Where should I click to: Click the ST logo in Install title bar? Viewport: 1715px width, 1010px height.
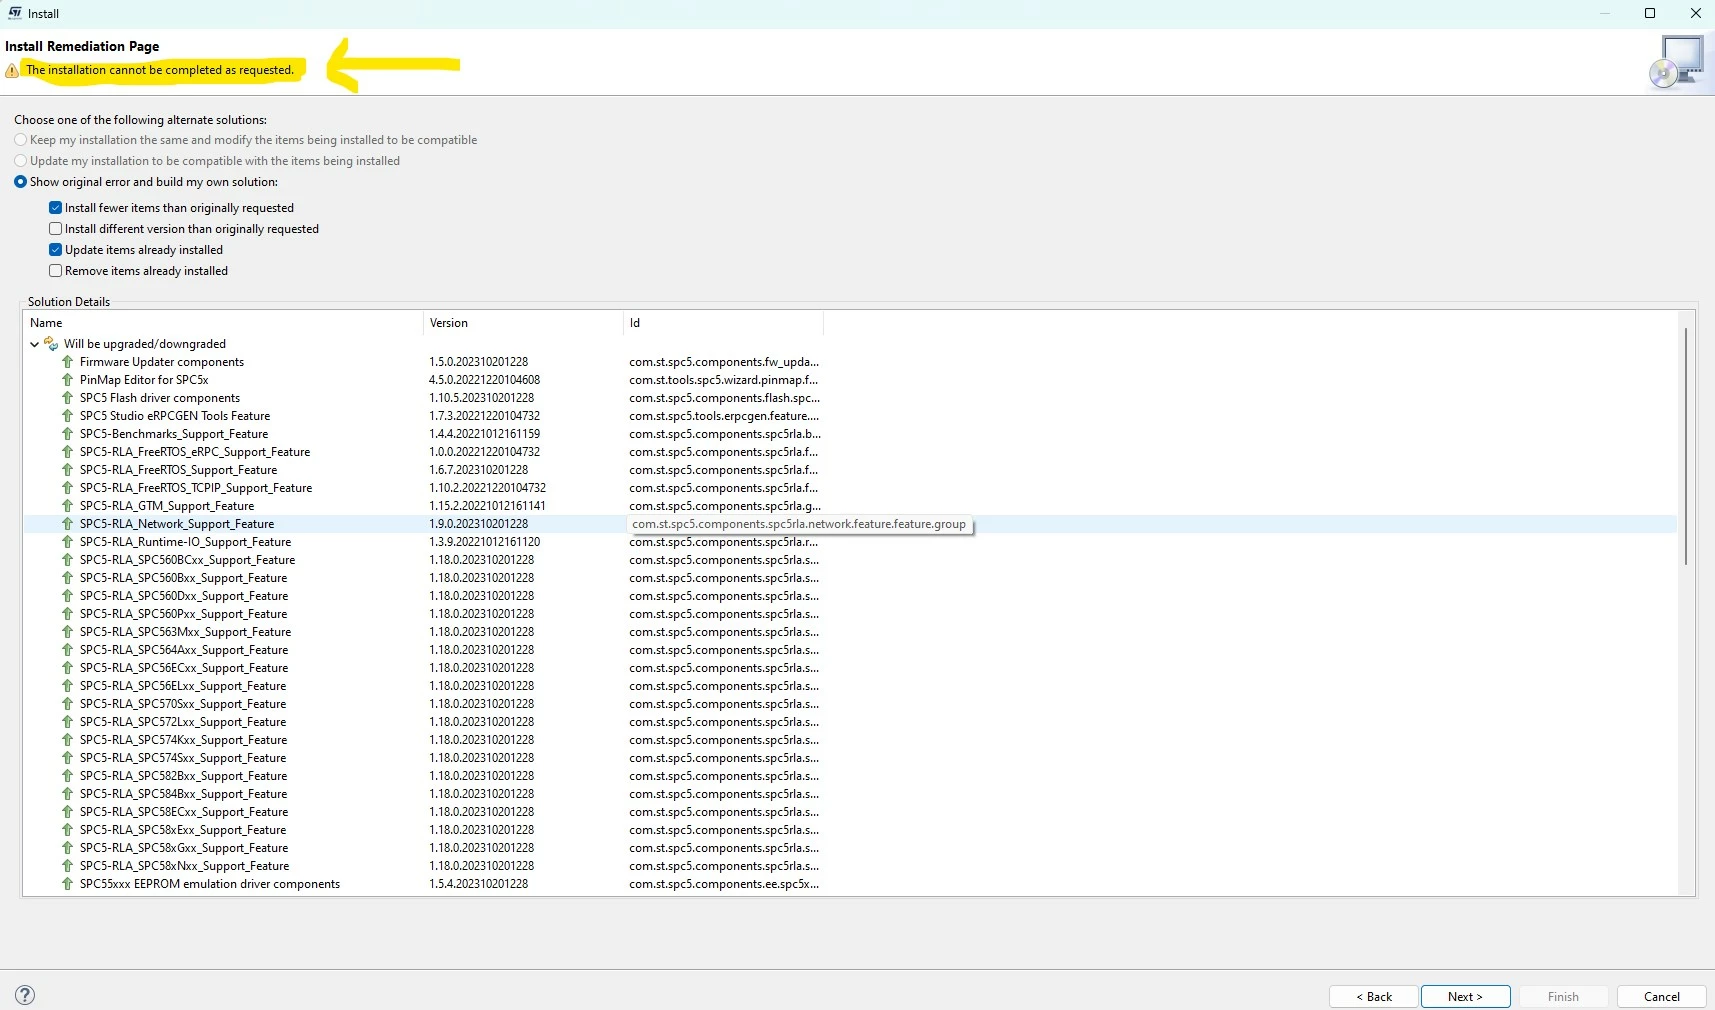(15, 13)
